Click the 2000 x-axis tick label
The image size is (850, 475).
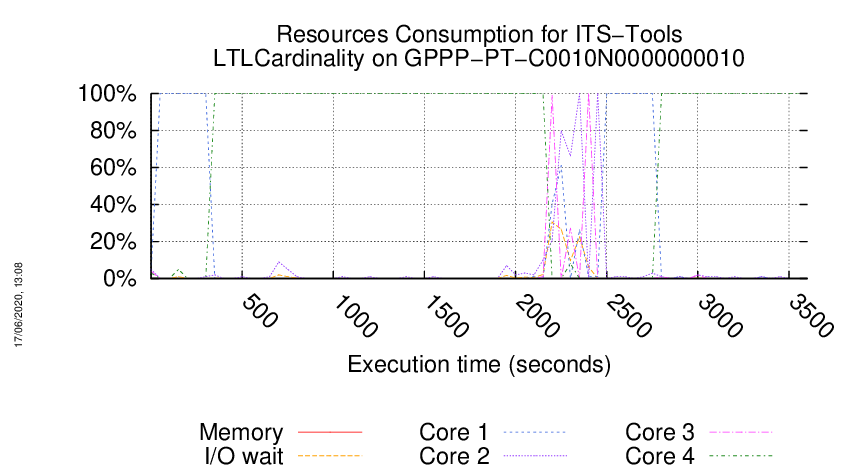tap(538, 316)
